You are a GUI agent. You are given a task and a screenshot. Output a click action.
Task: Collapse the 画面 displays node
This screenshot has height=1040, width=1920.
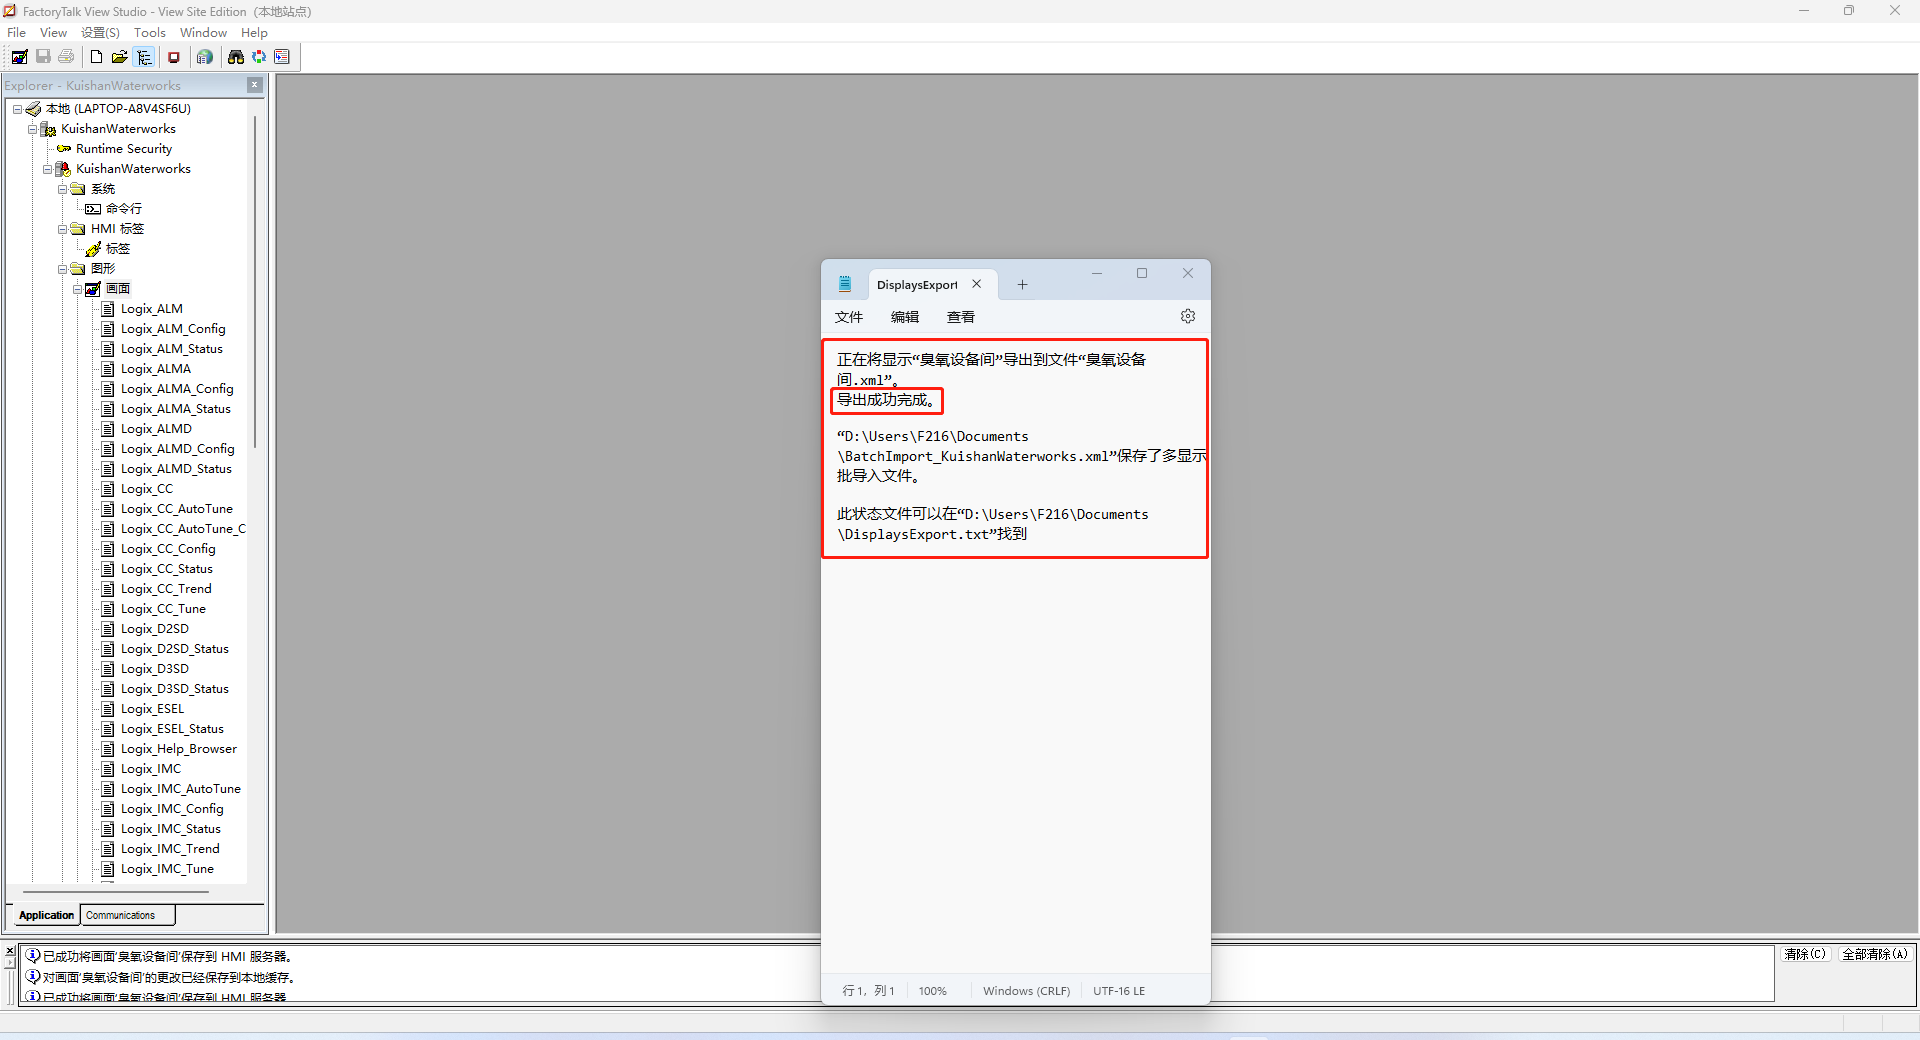coord(77,289)
